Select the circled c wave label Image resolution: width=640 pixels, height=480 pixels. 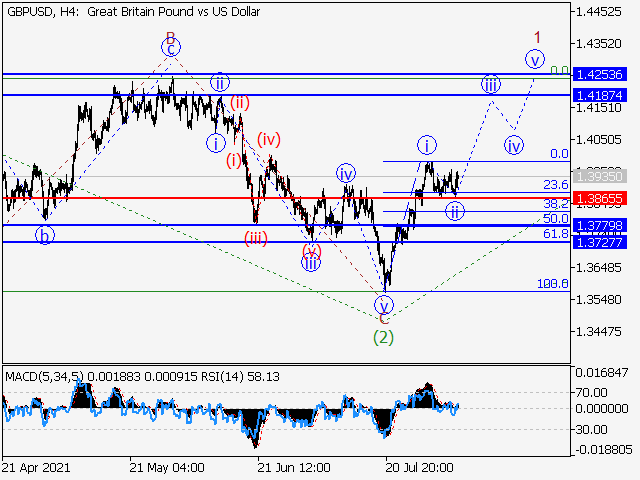[x=171, y=48]
